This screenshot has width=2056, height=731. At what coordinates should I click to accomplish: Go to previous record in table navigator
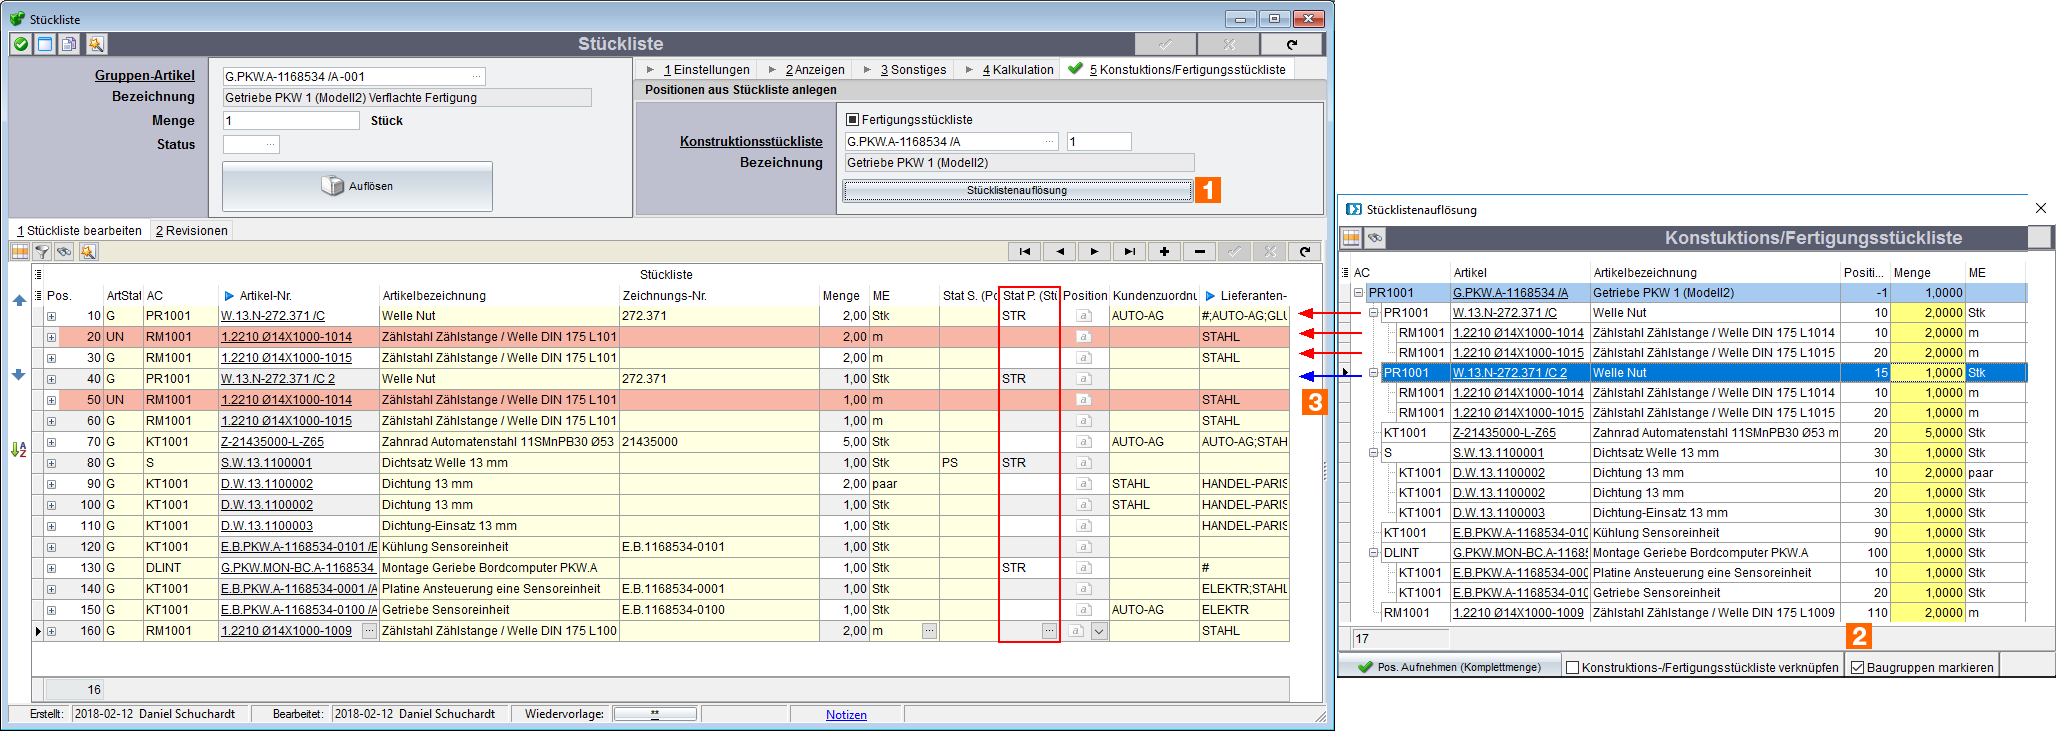coord(1059,252)
